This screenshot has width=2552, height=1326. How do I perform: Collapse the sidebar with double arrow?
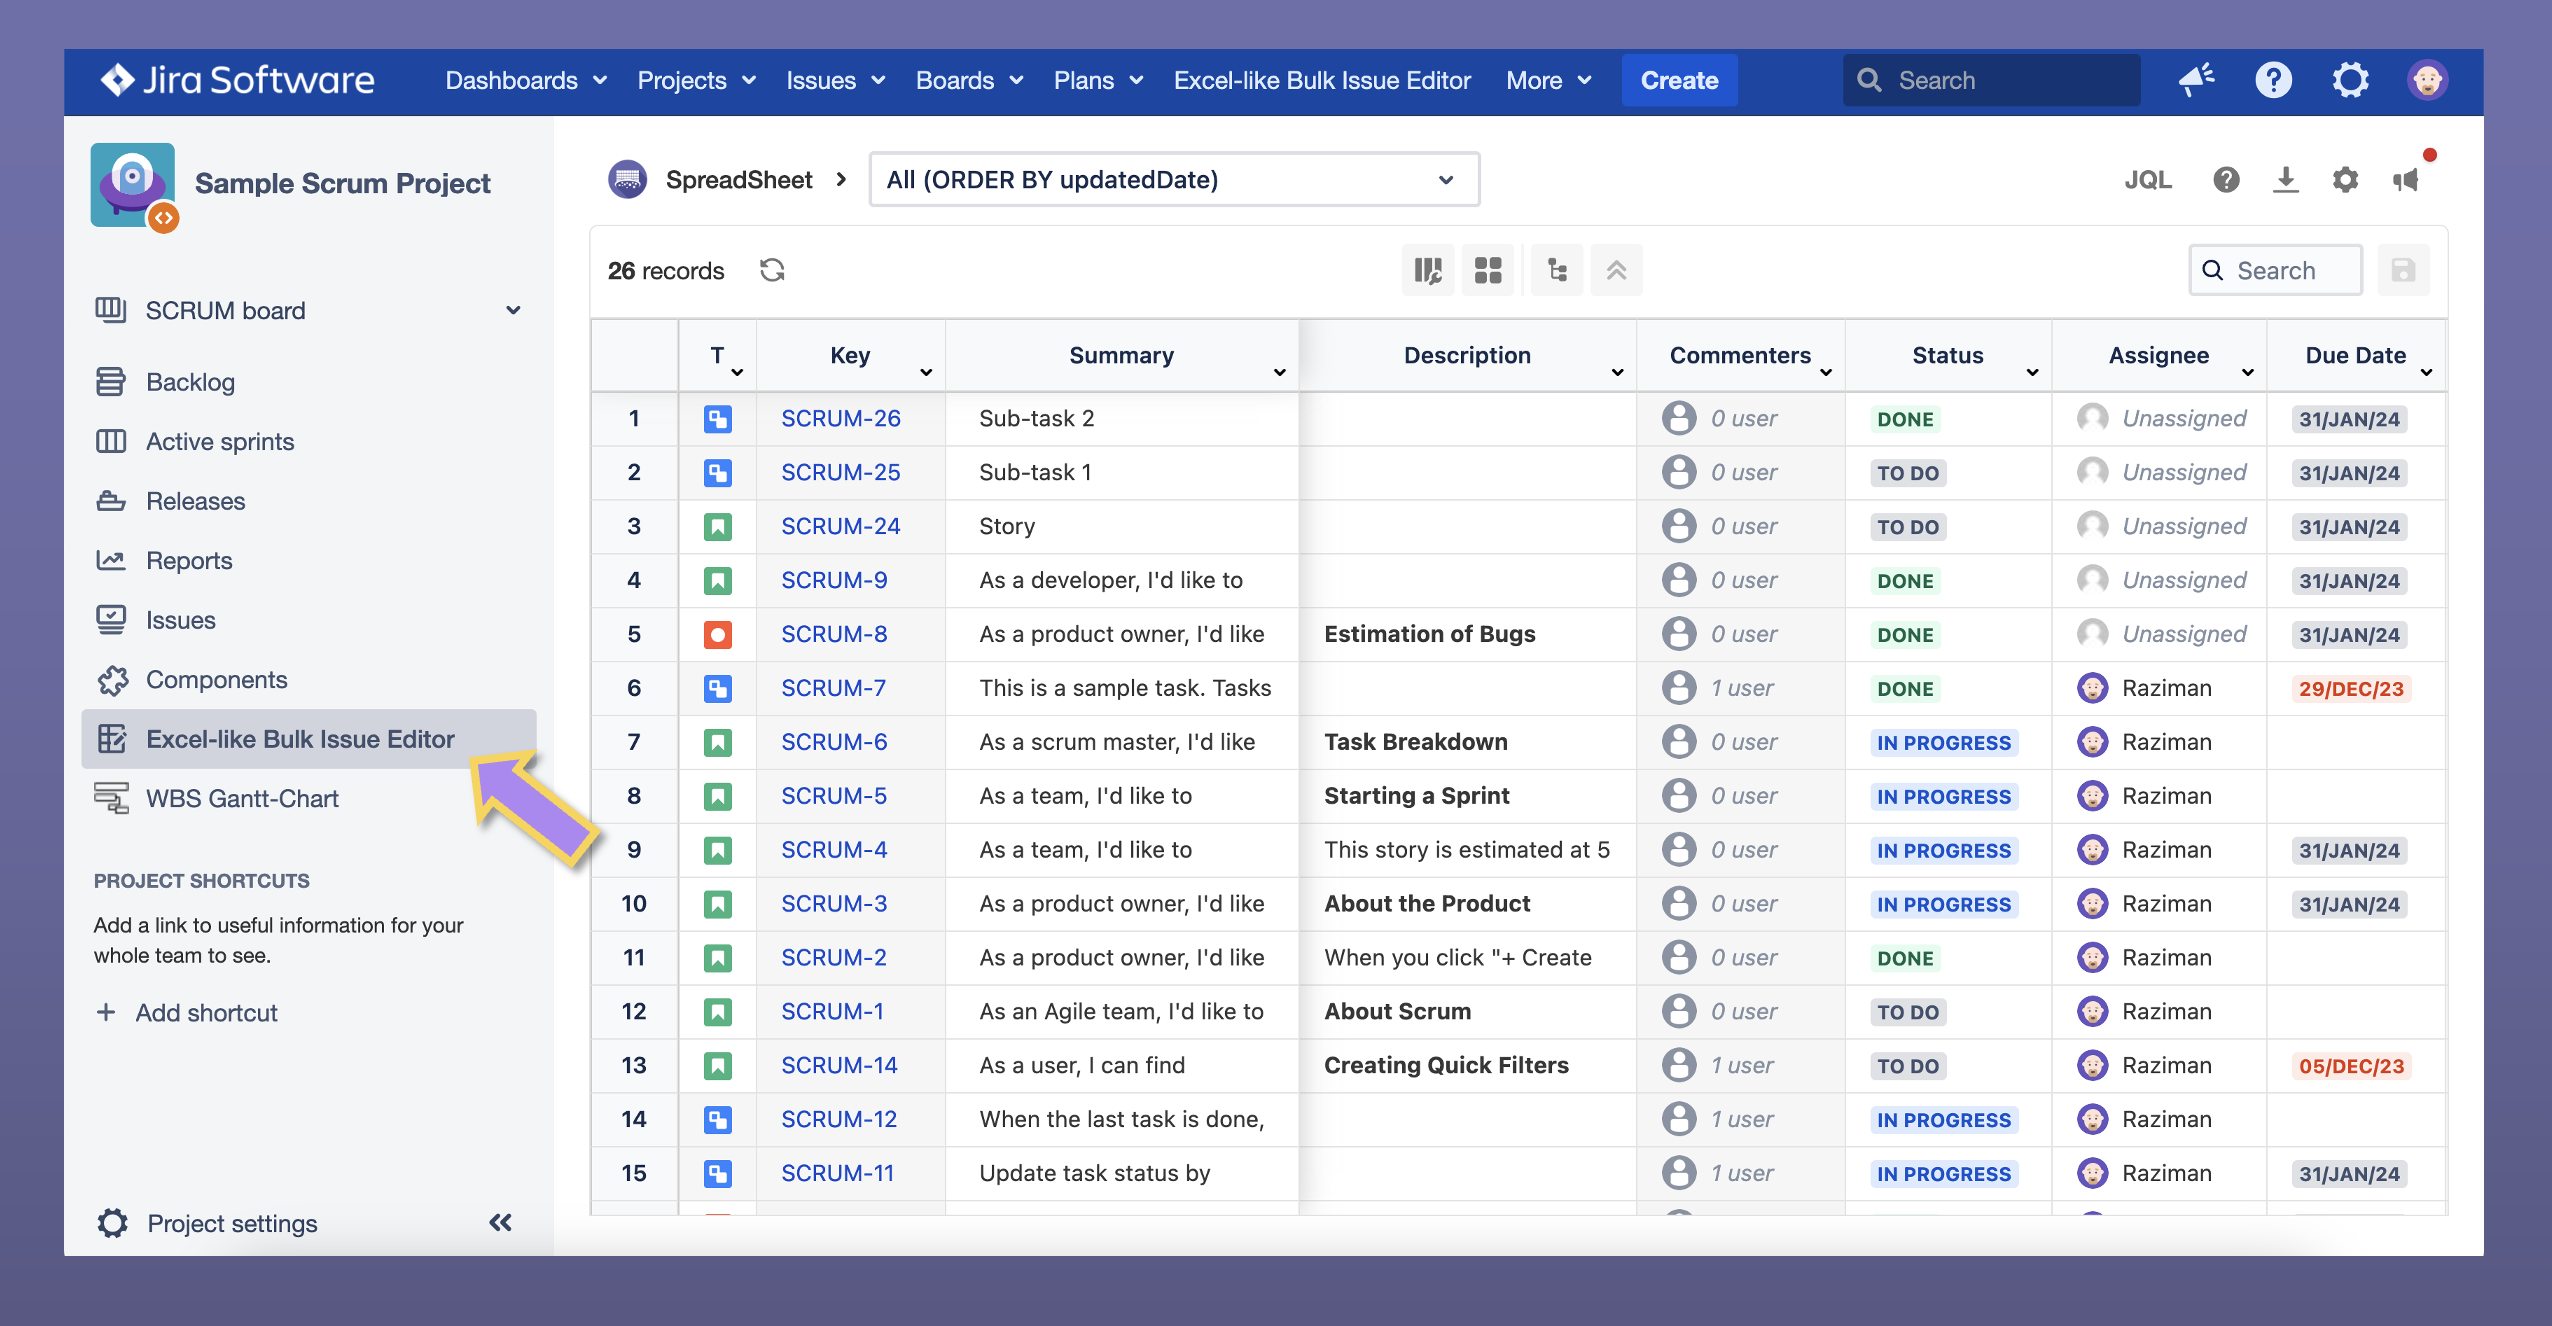point(500,1222)
